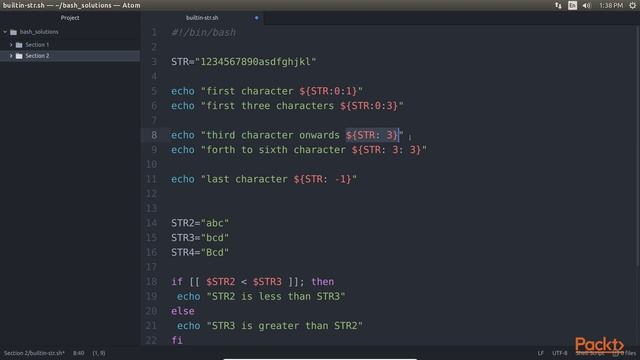Click the Section 2/builtin-str.sh path in status bar

point(34,353)
